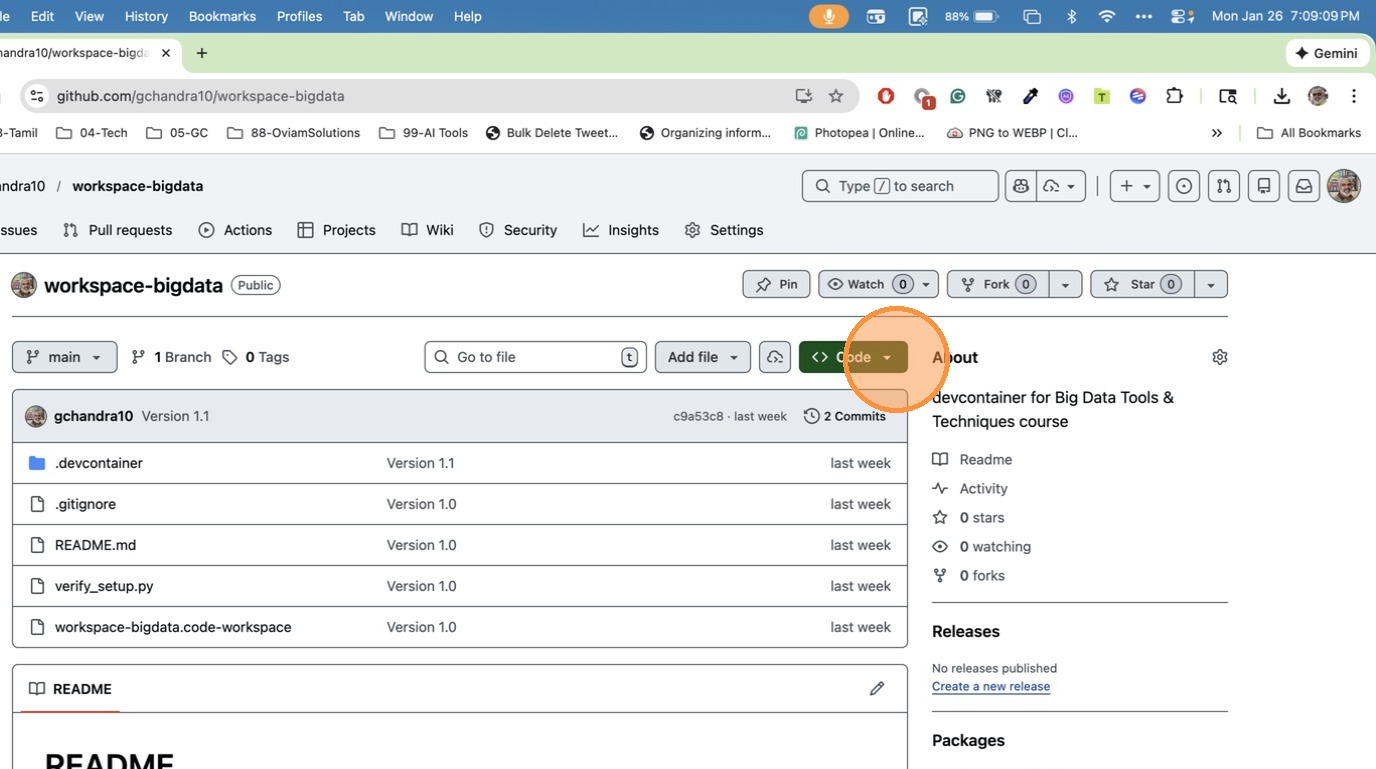Click the Create a new release link
The width and height of the screenshot is (1376, 769).
990,686
